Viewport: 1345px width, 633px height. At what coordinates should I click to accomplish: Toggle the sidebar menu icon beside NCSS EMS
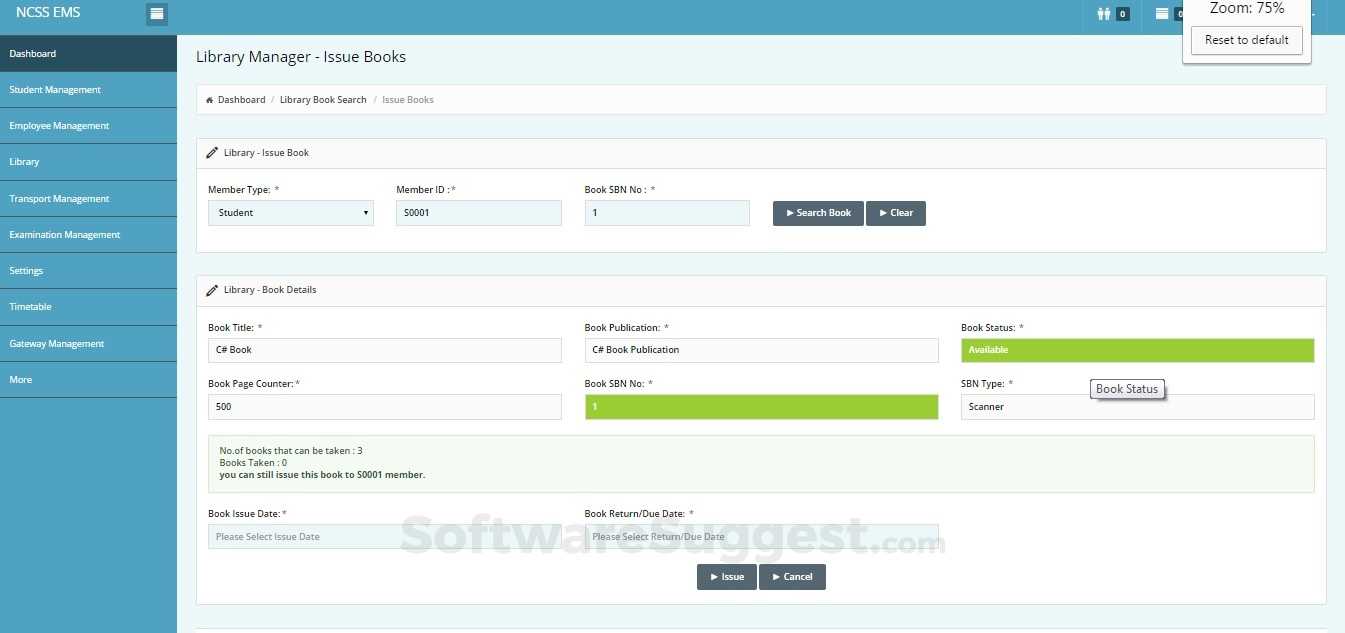click(x=156, y=14)
